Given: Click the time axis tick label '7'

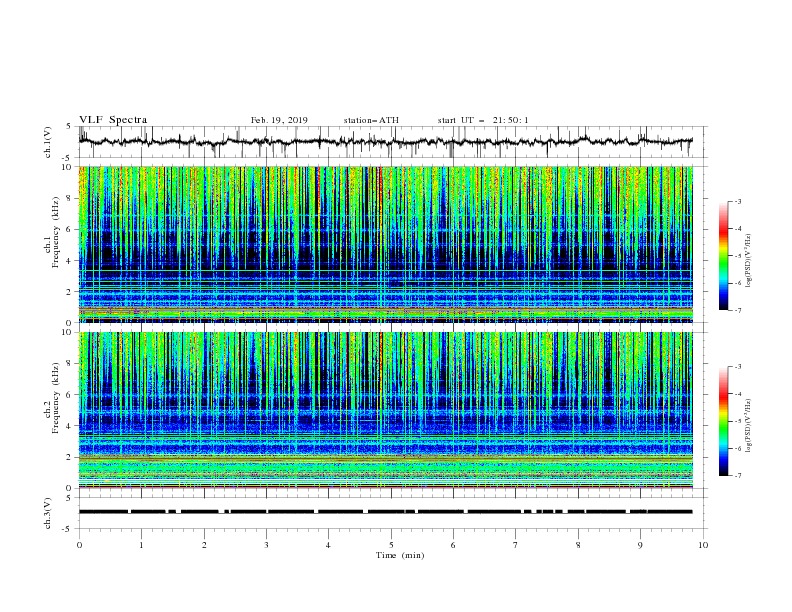Looking at the screenshot, I should (x=516, y=545).
